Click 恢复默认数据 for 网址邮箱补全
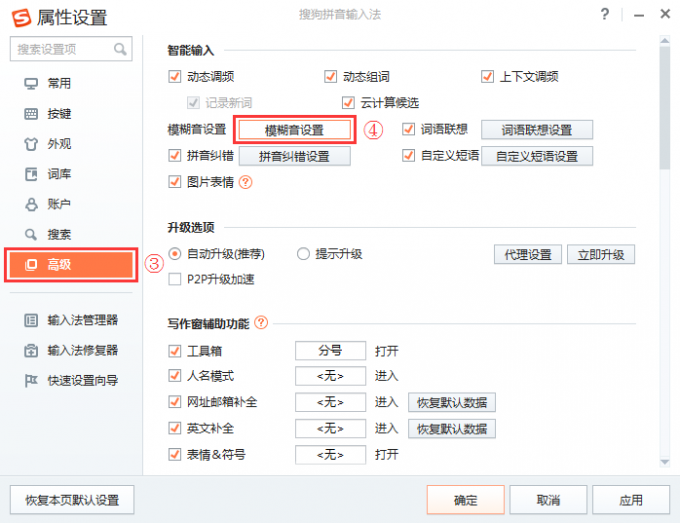The image size is (680, 523). click(452, 402)
